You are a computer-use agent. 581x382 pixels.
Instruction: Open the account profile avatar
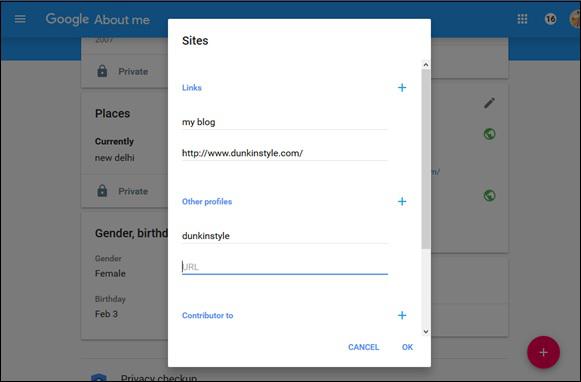click(x=575, y=19)
